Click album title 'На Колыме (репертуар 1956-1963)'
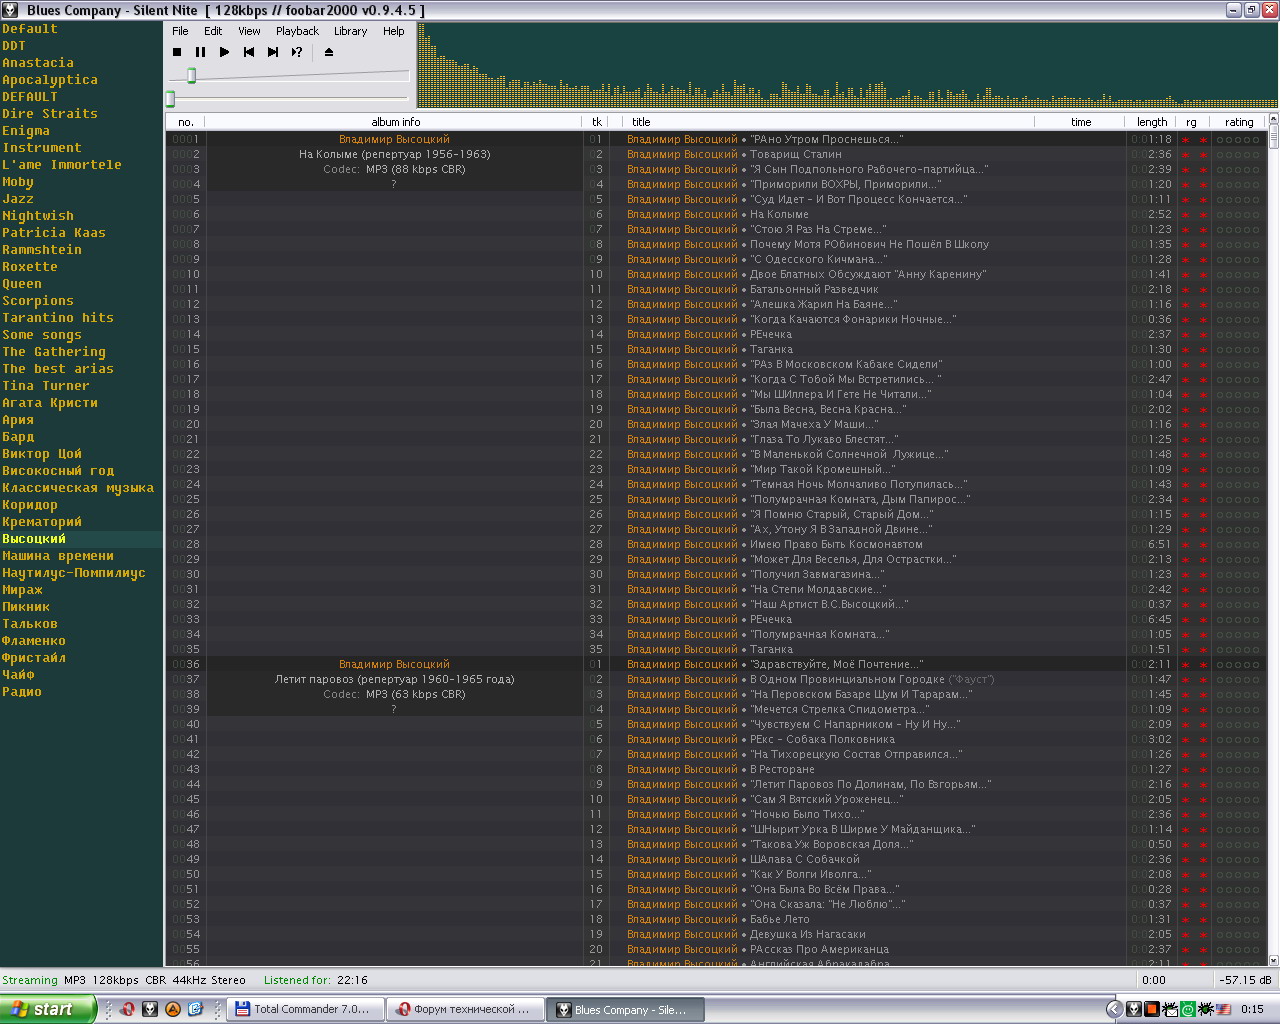 [x=394, y=155]
